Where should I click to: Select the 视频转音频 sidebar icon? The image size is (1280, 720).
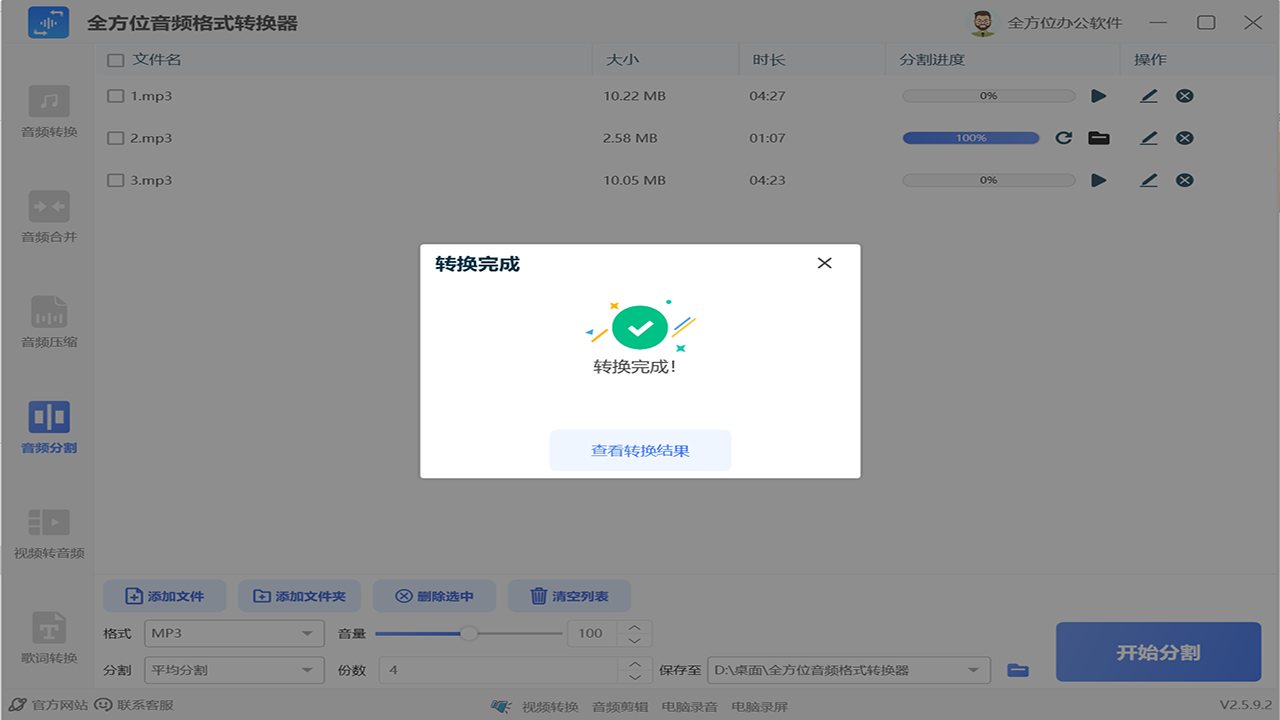47,528
